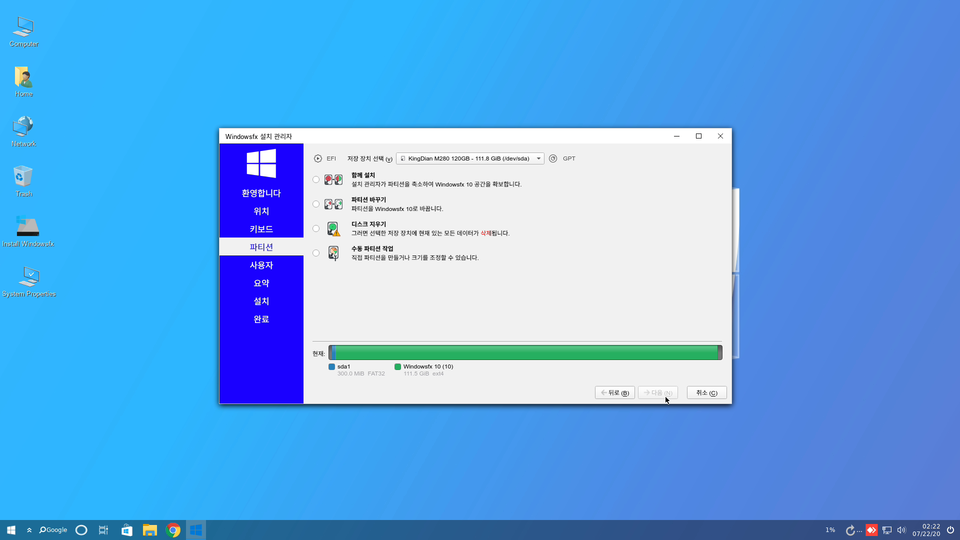This screenshot has width=960, height=540.
Task: Select the '파티션' partition step
Action: coord(261,247)
